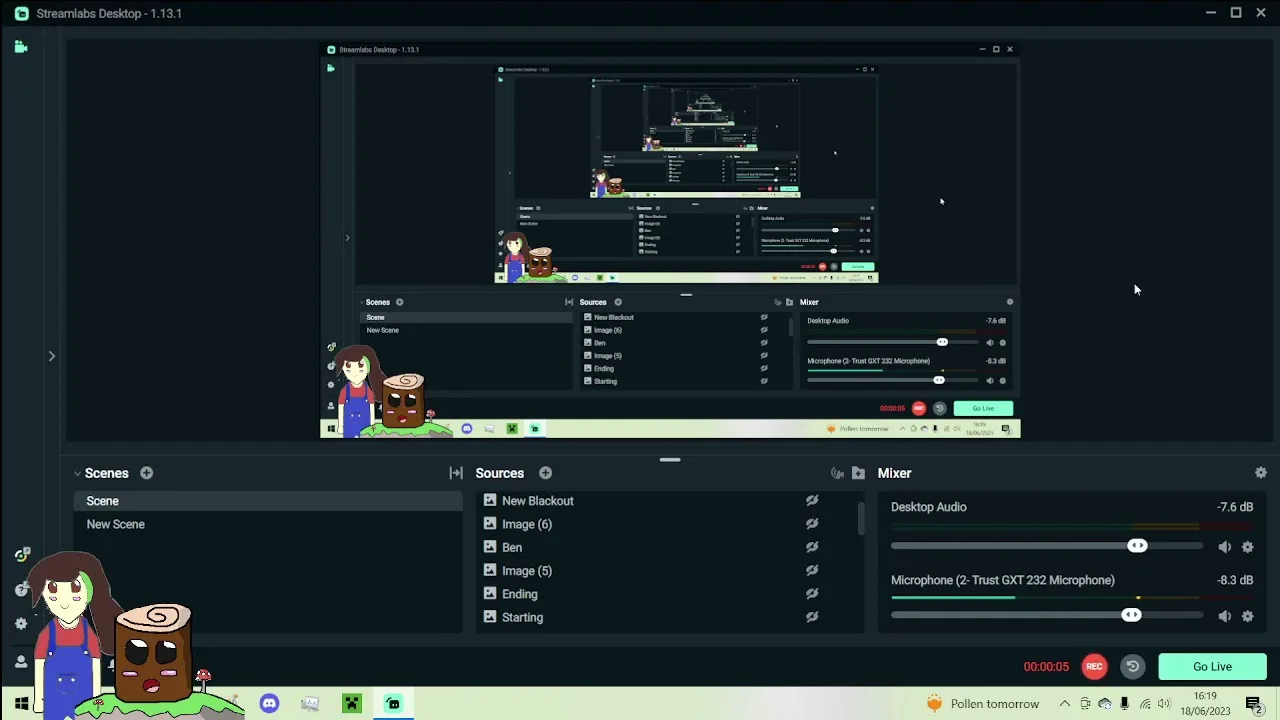Open Microphone source settings gear
The width and height of the screenshot is (1280, 720).
click(1247, 616)
